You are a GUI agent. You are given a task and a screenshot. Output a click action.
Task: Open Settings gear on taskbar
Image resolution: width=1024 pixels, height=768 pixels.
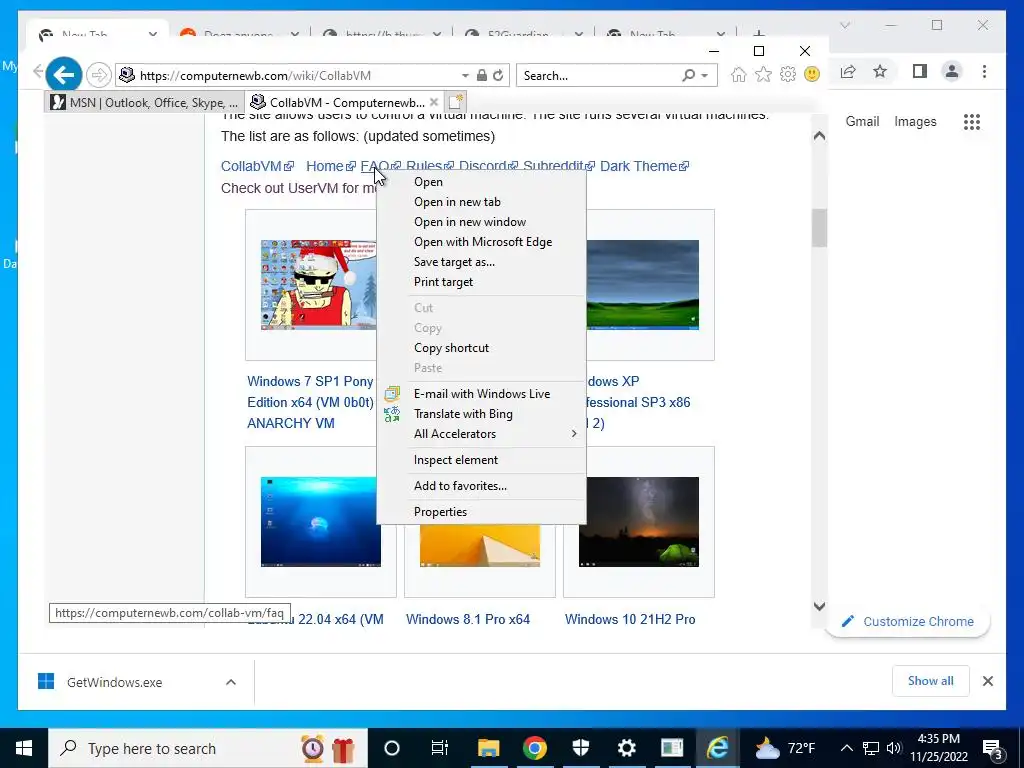tap(626, 748)
